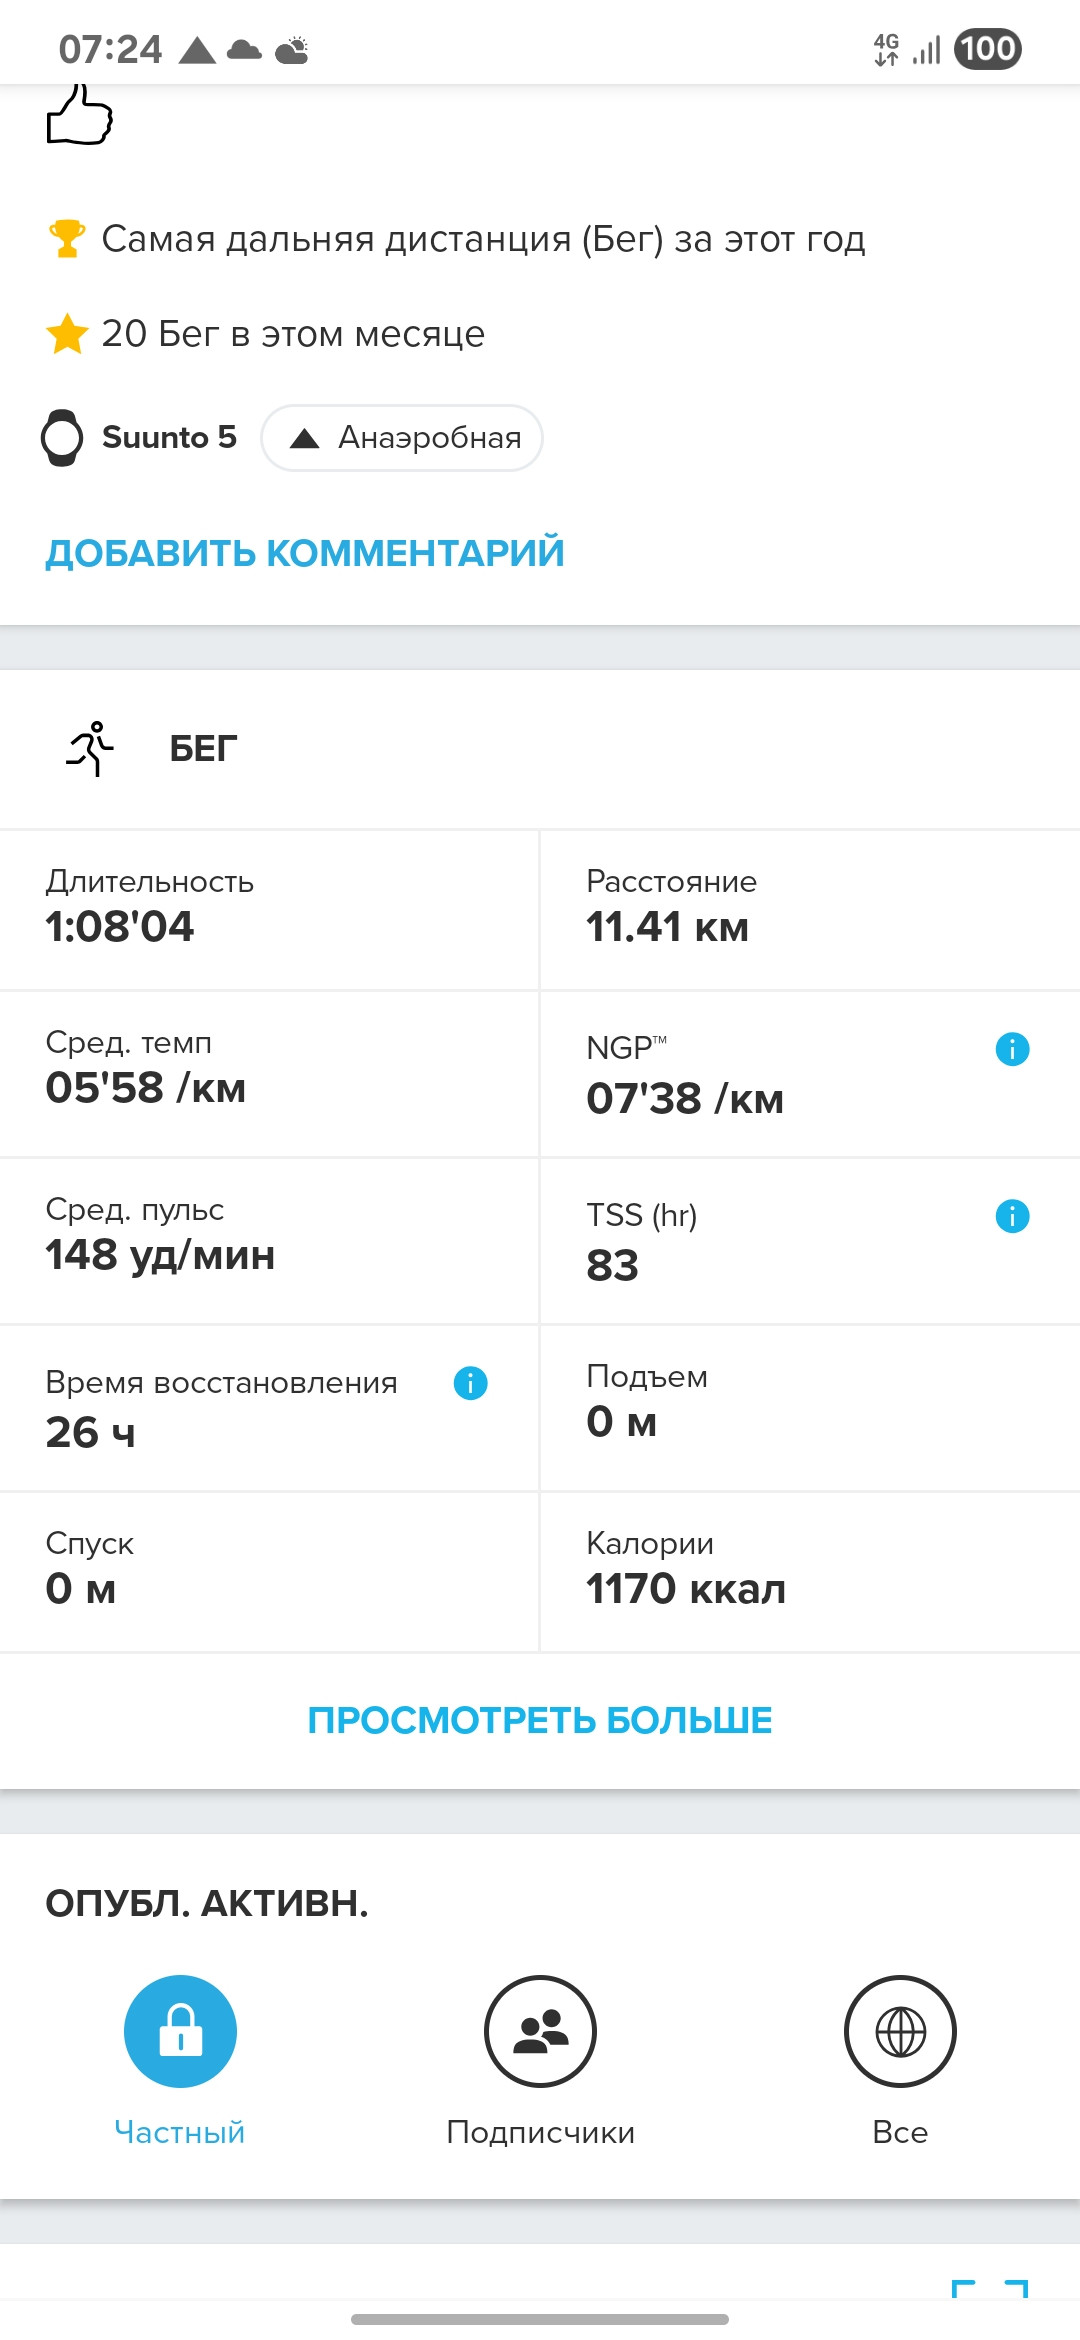This screenshot has height=2340, width=1080.
Task: Open the NGP info icon
Action: [1012, 1049]
